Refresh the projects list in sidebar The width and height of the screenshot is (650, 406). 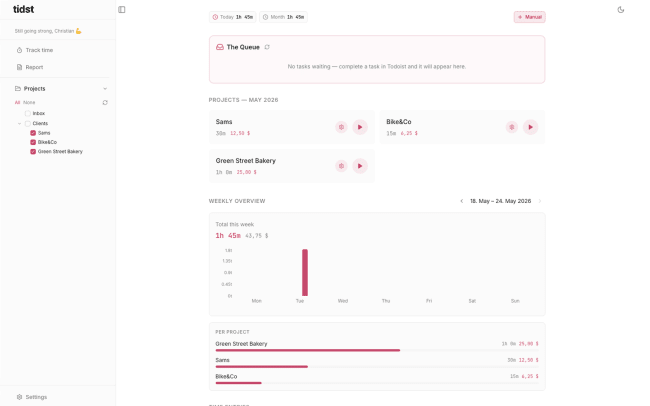pyautogui.click(x=105, y=102)
